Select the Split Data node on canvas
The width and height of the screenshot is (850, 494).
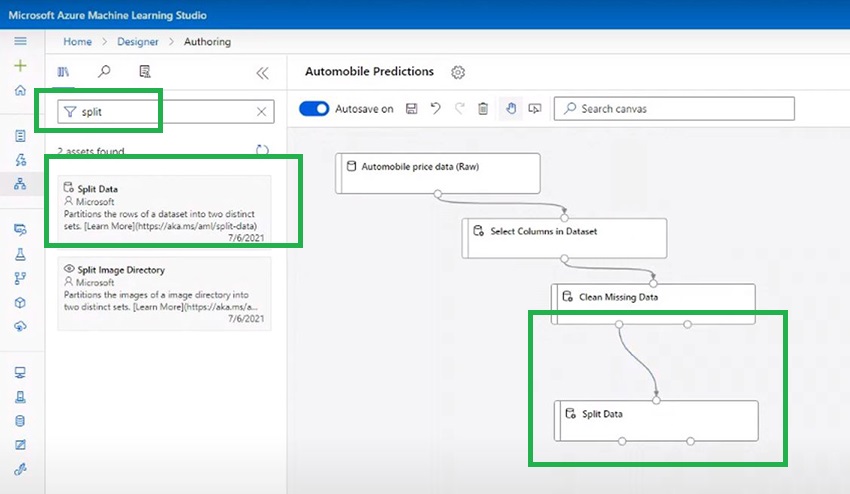656,421
